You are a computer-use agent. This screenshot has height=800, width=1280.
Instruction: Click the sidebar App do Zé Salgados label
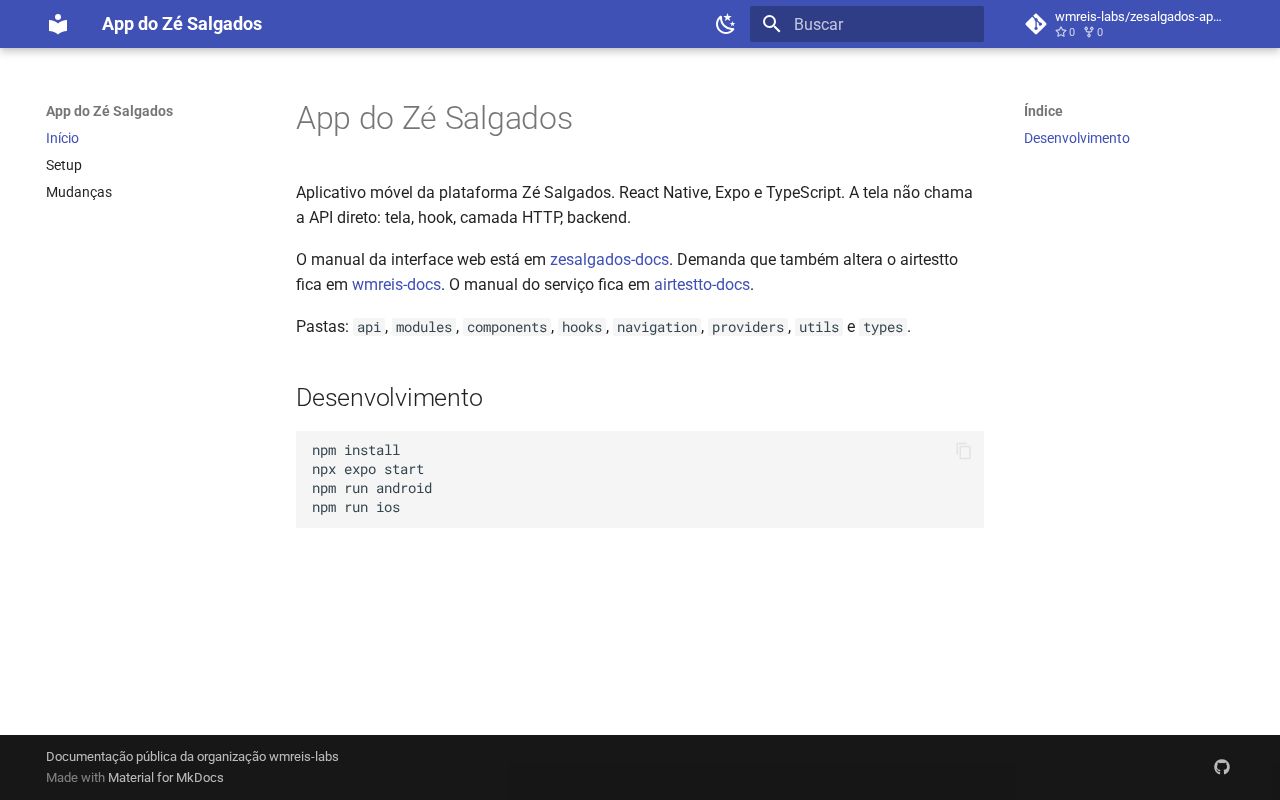point(110,111)
